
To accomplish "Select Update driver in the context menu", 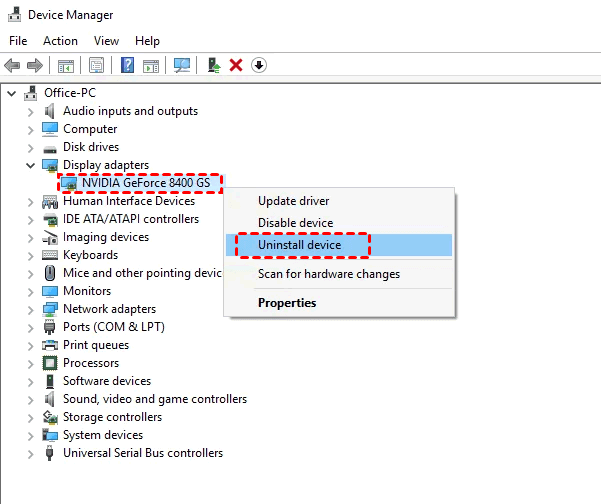I will click(295, 201).
